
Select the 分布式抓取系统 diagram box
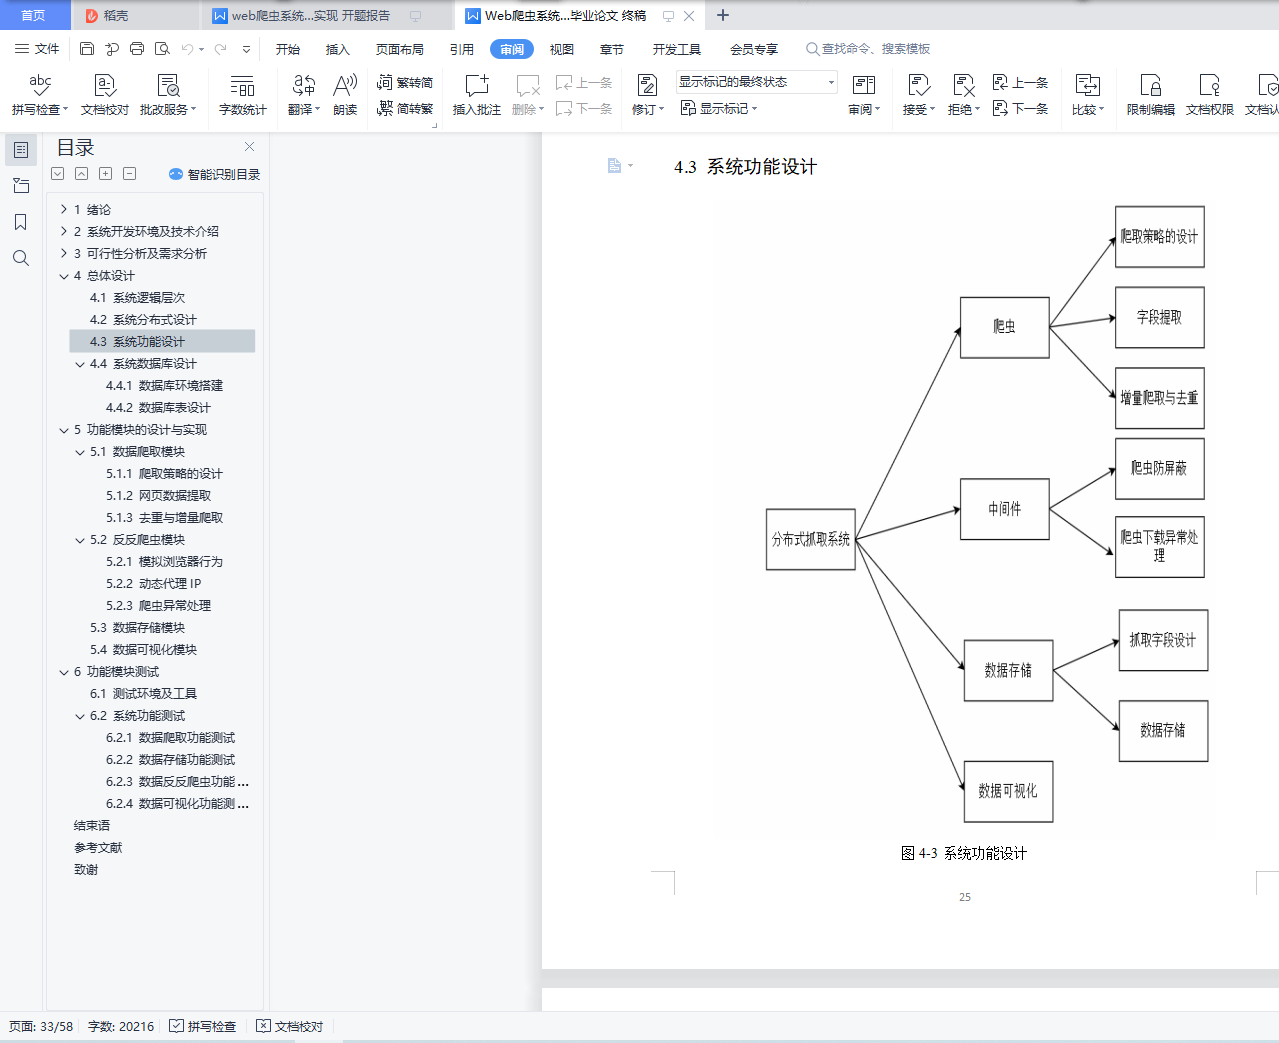[x=811, y=539]
